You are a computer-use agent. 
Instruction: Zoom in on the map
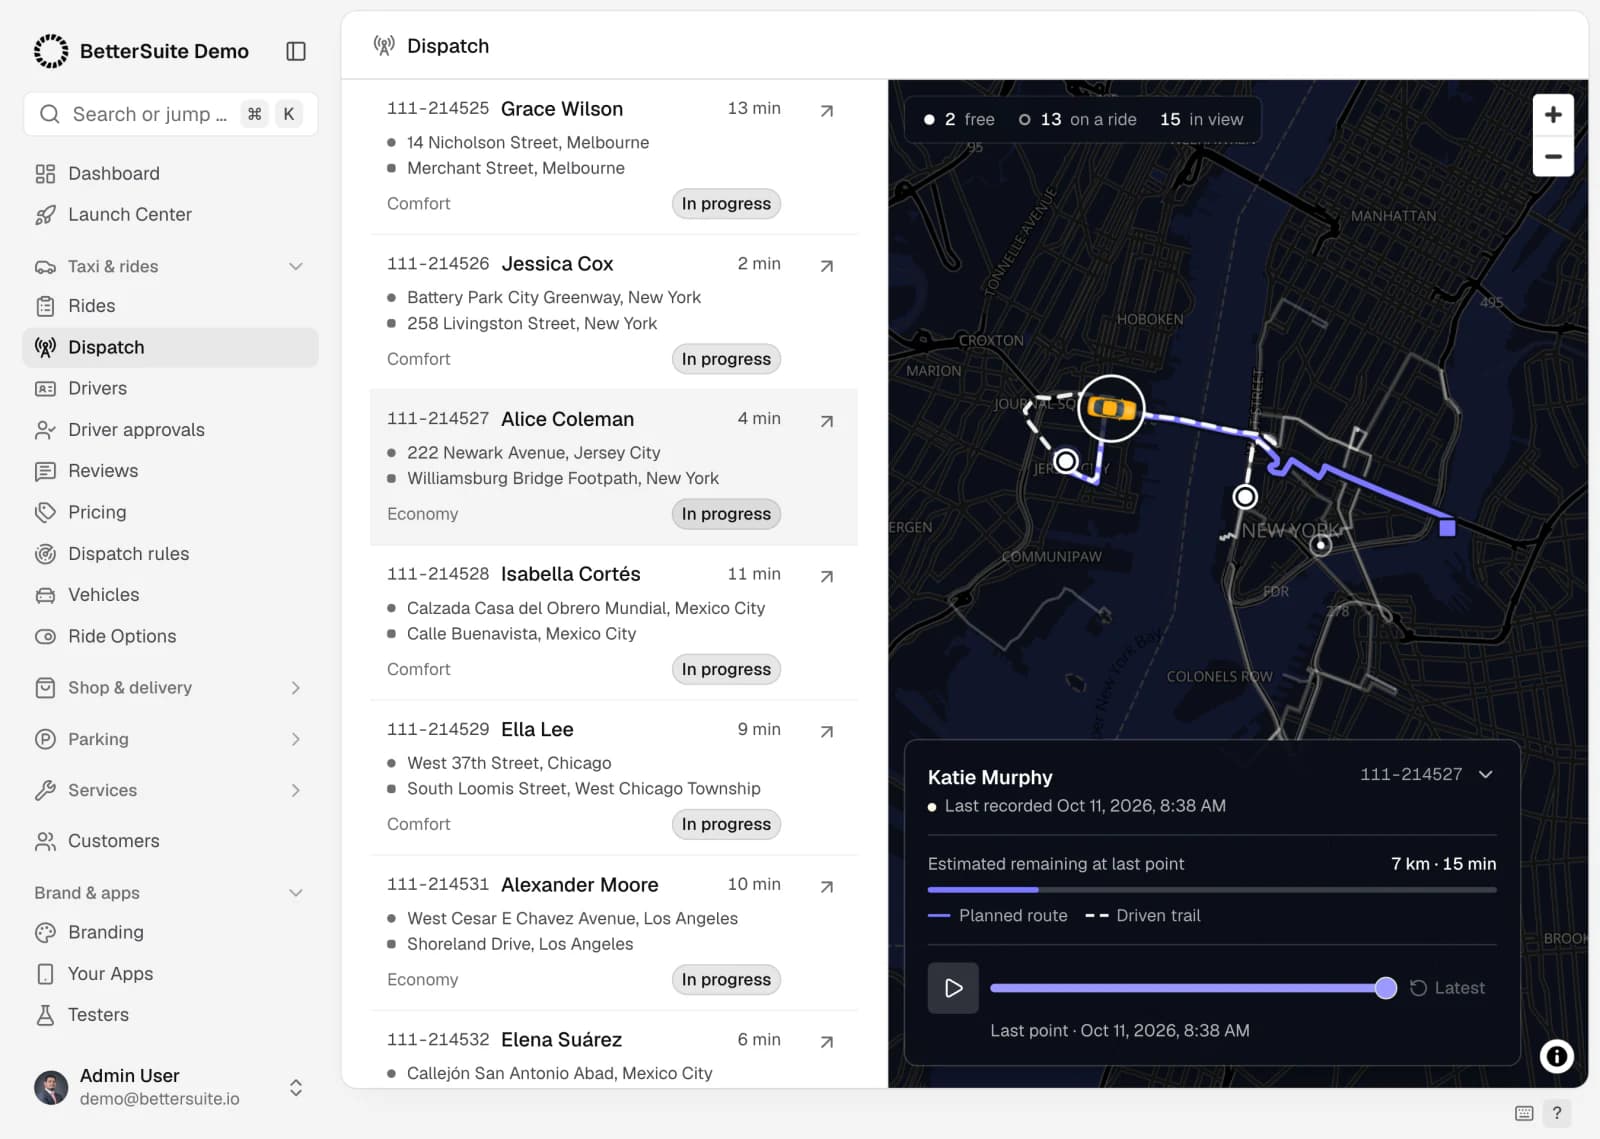[1553, 115]
